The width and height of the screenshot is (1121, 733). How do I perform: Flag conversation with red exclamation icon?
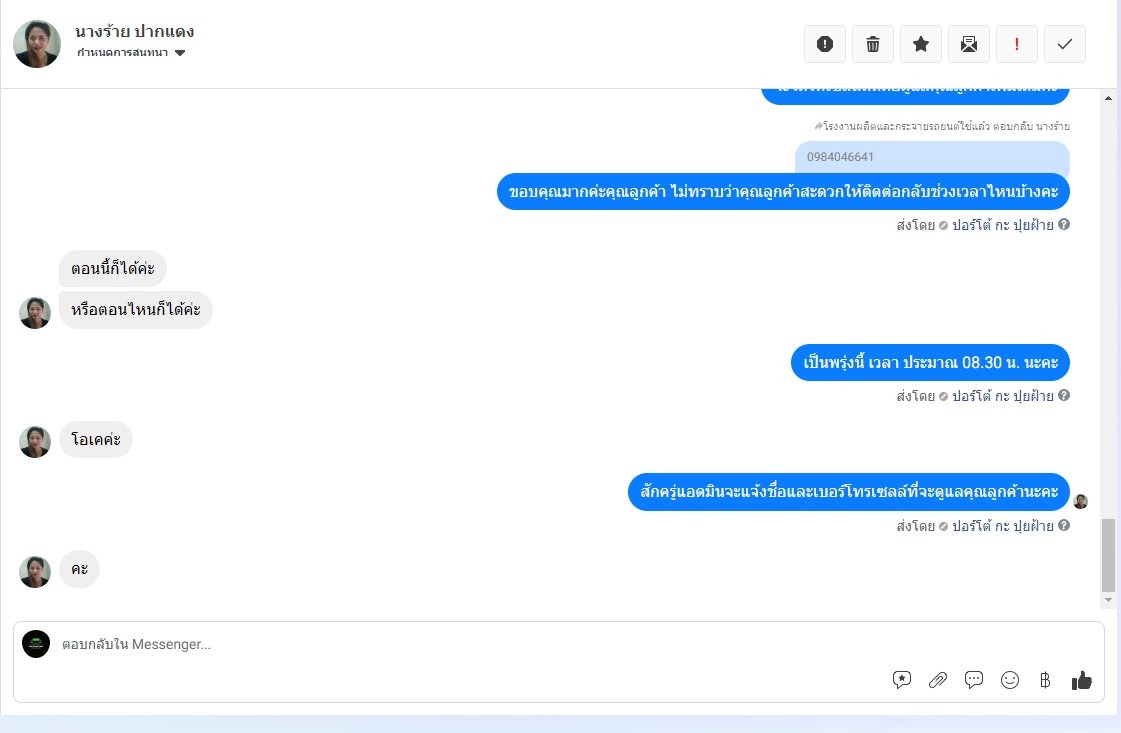(1017, 44)
